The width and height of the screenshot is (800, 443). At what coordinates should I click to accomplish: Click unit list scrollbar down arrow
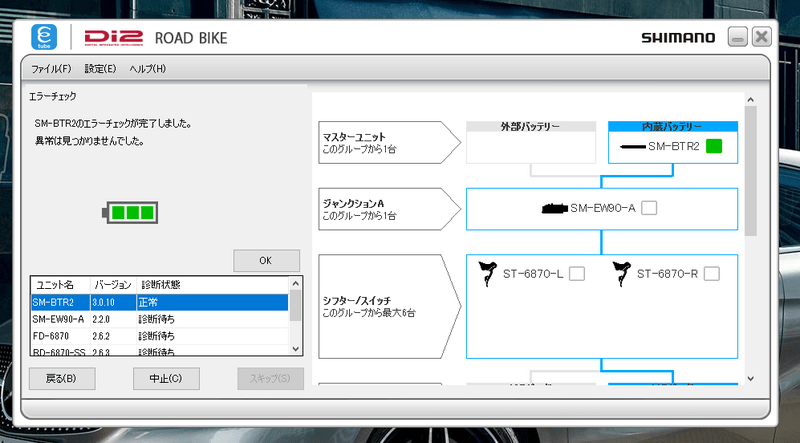[295, 349]
